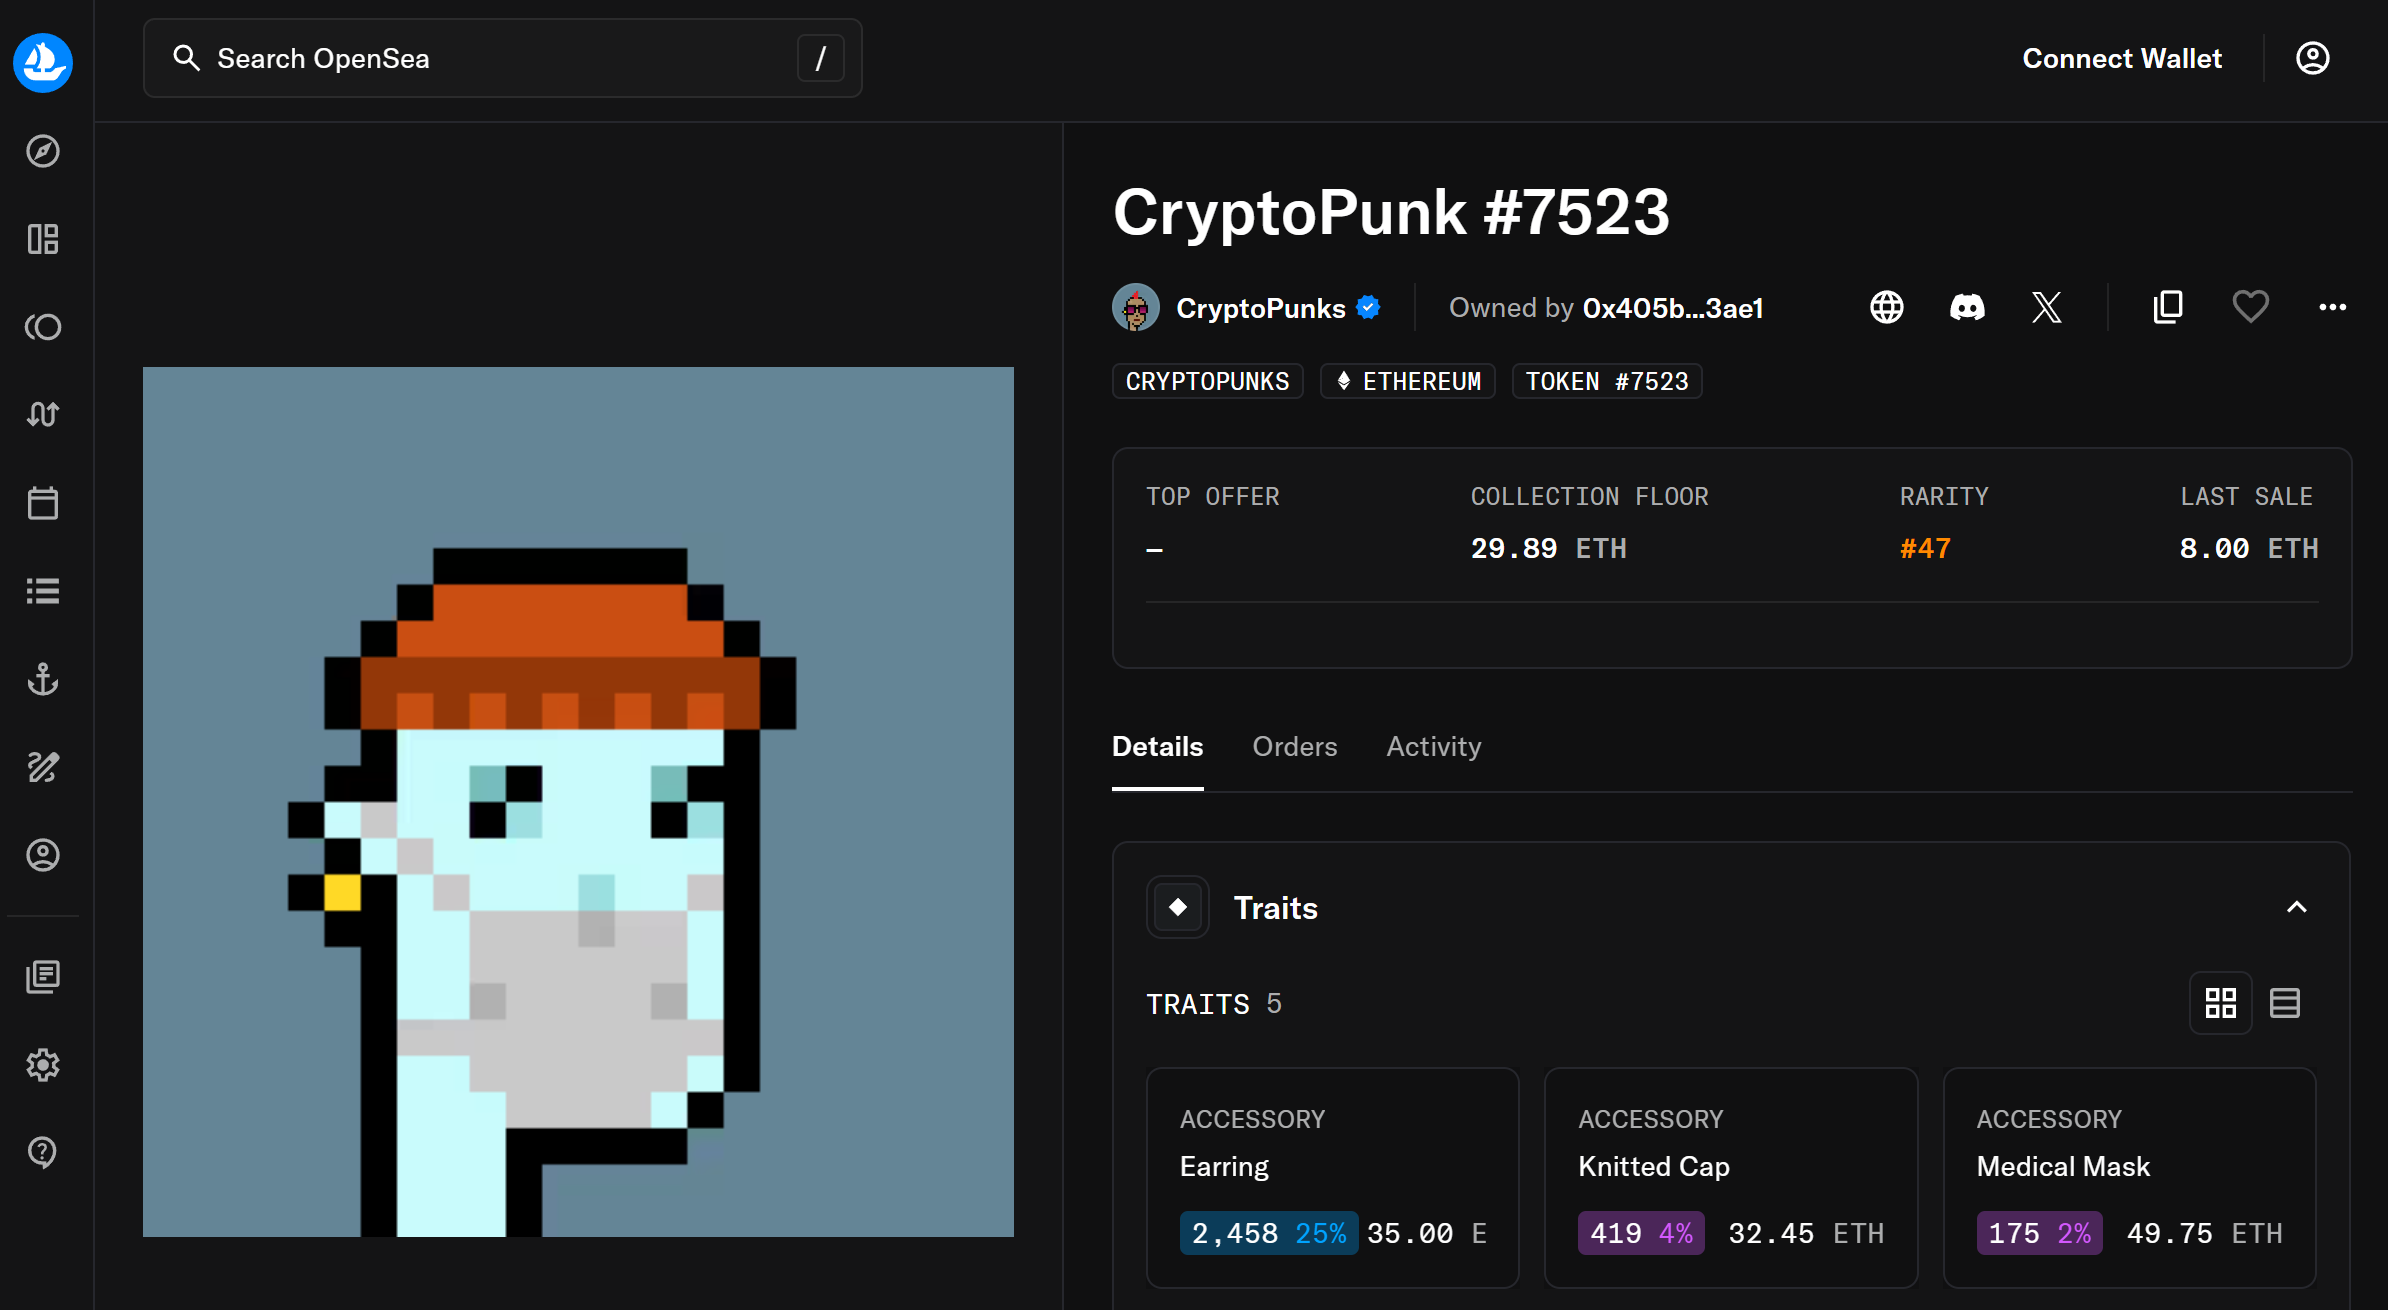2388x1310 pixels.
Task: Switch to the Orders tab
Action: coord(1295,746)
